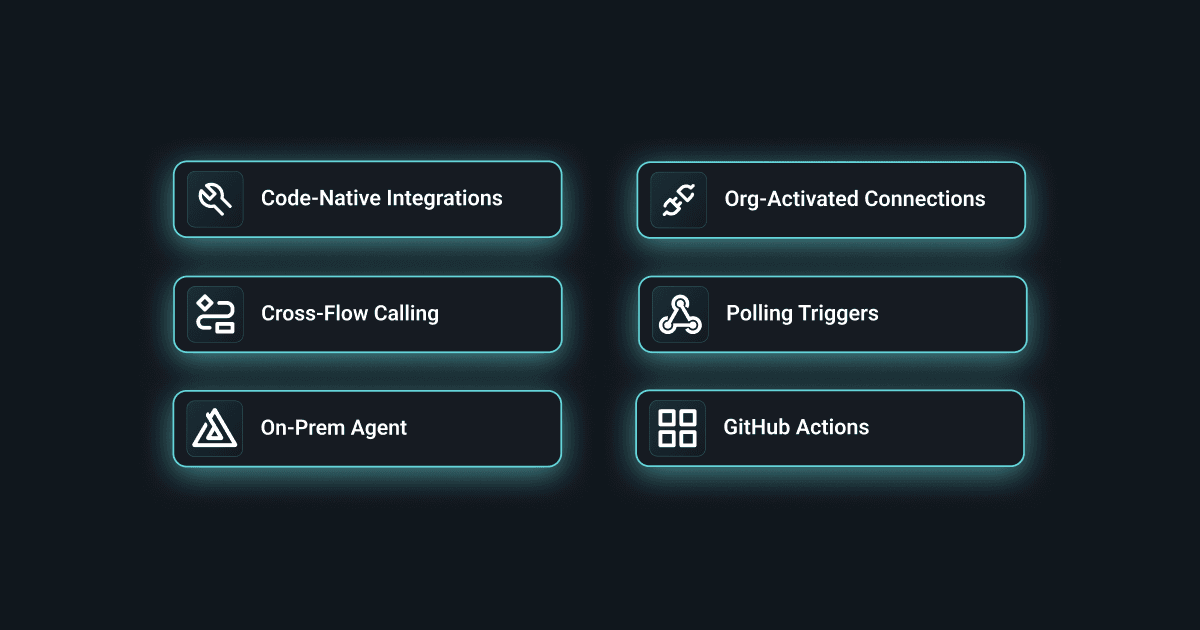Viewport: 1200px width, 630px height.
Task: Open the Code-Native Integrations glowing card
Action: pos(368,199)
